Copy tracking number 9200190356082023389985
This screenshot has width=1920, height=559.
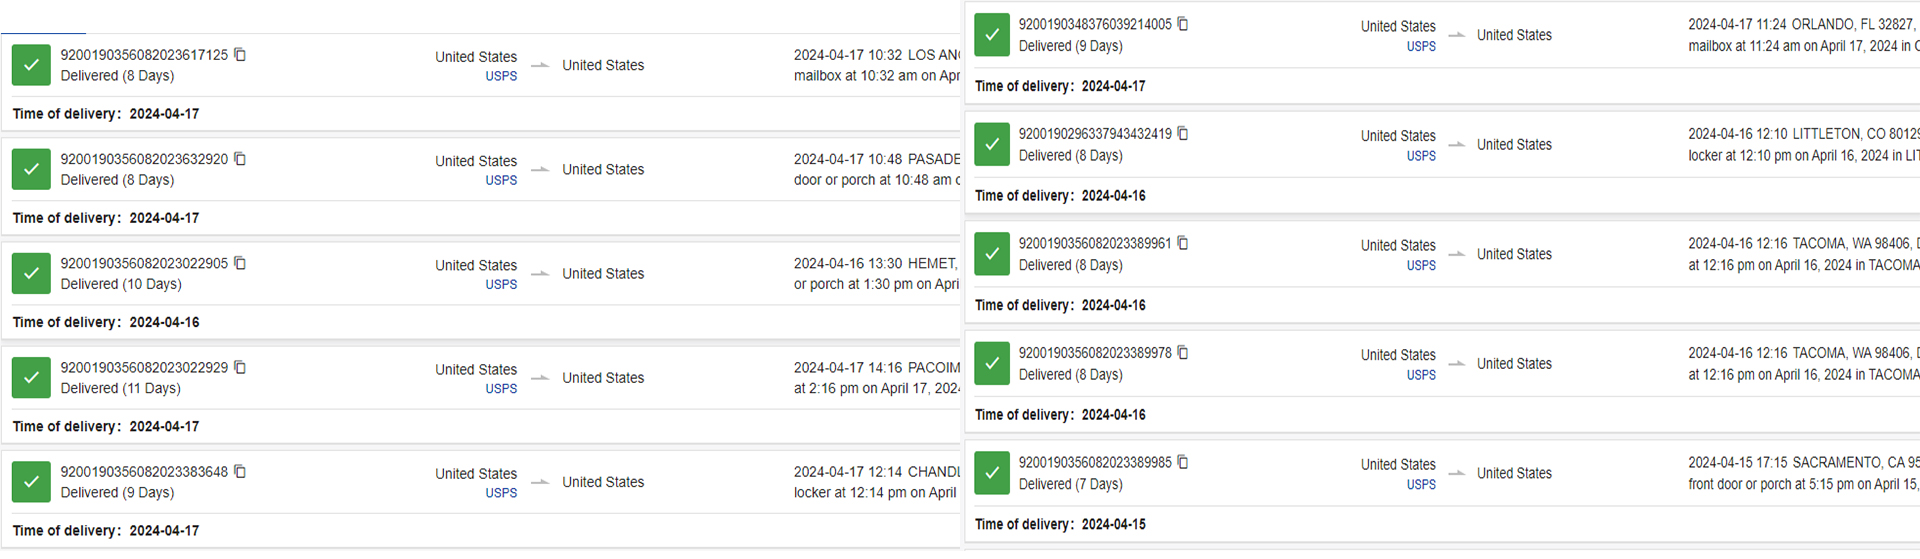[1183, 462]
